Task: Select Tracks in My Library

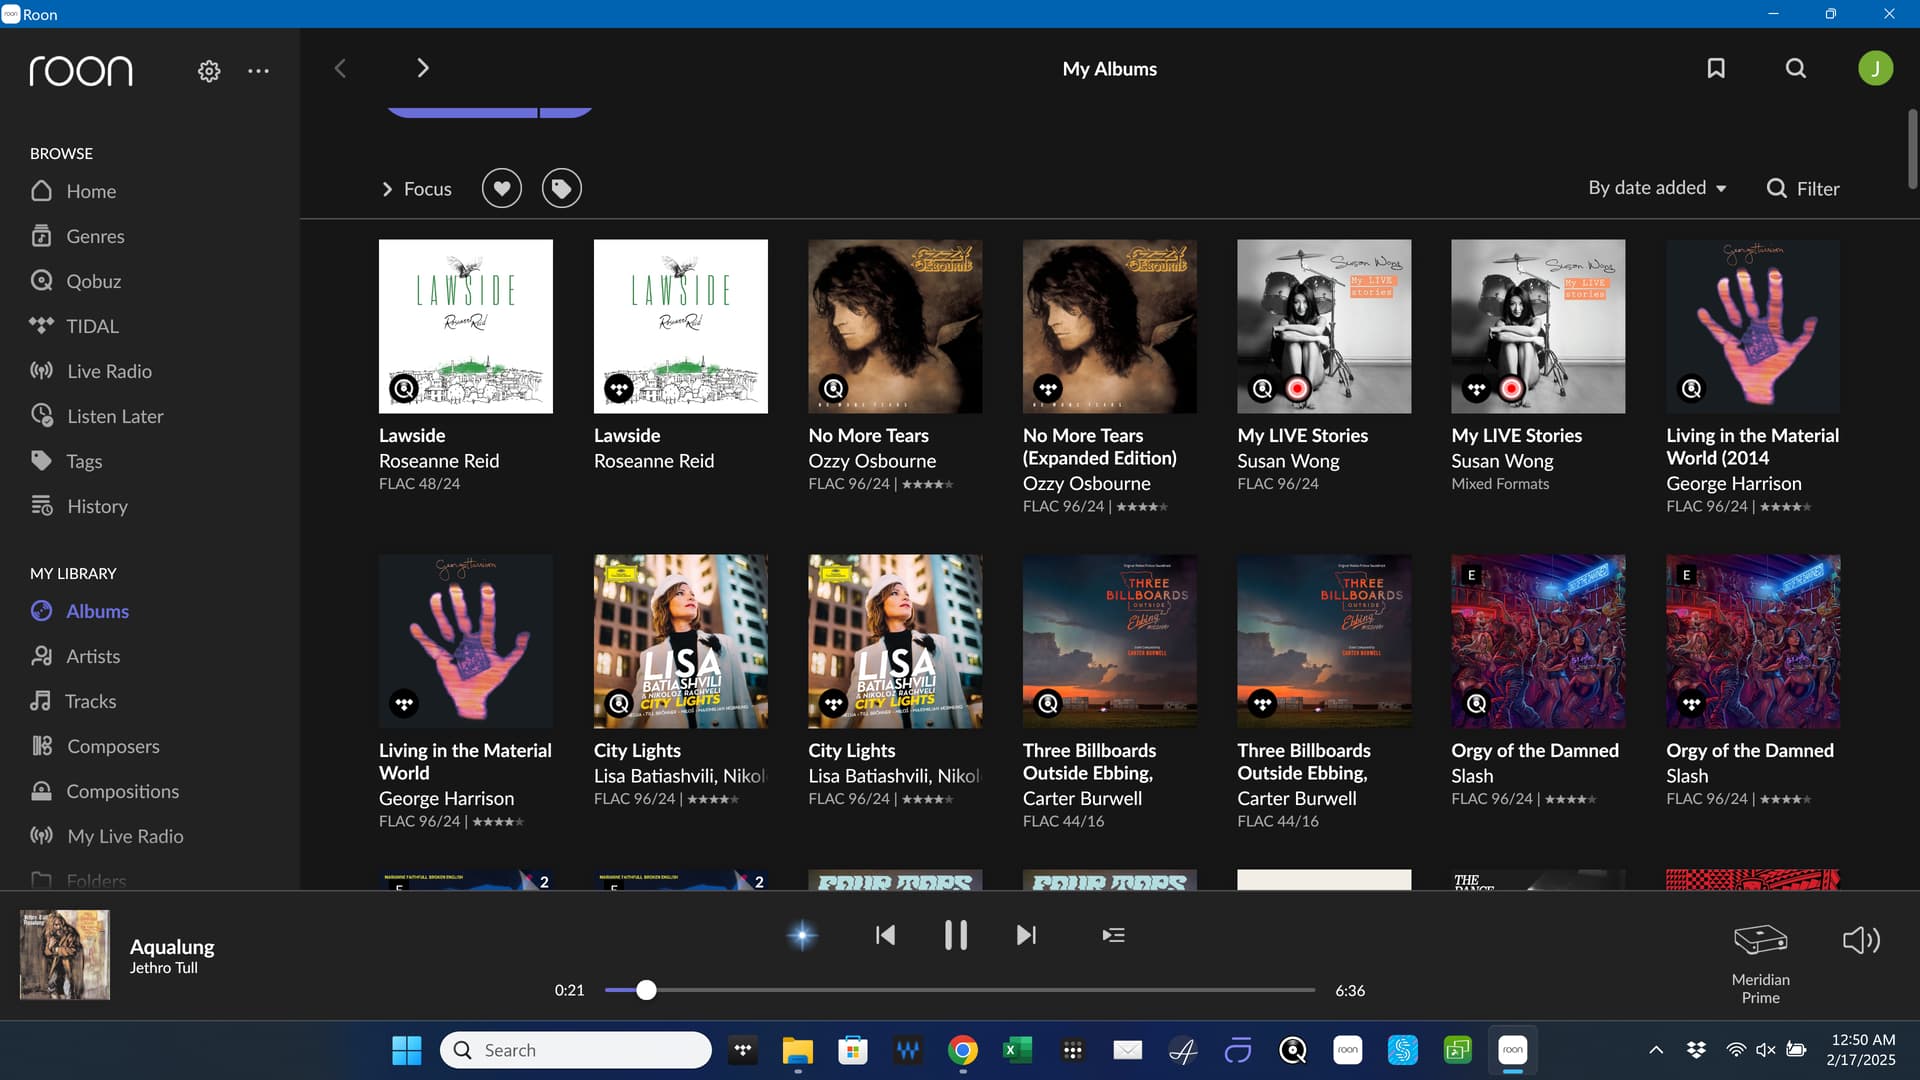Action: [73, 701]
